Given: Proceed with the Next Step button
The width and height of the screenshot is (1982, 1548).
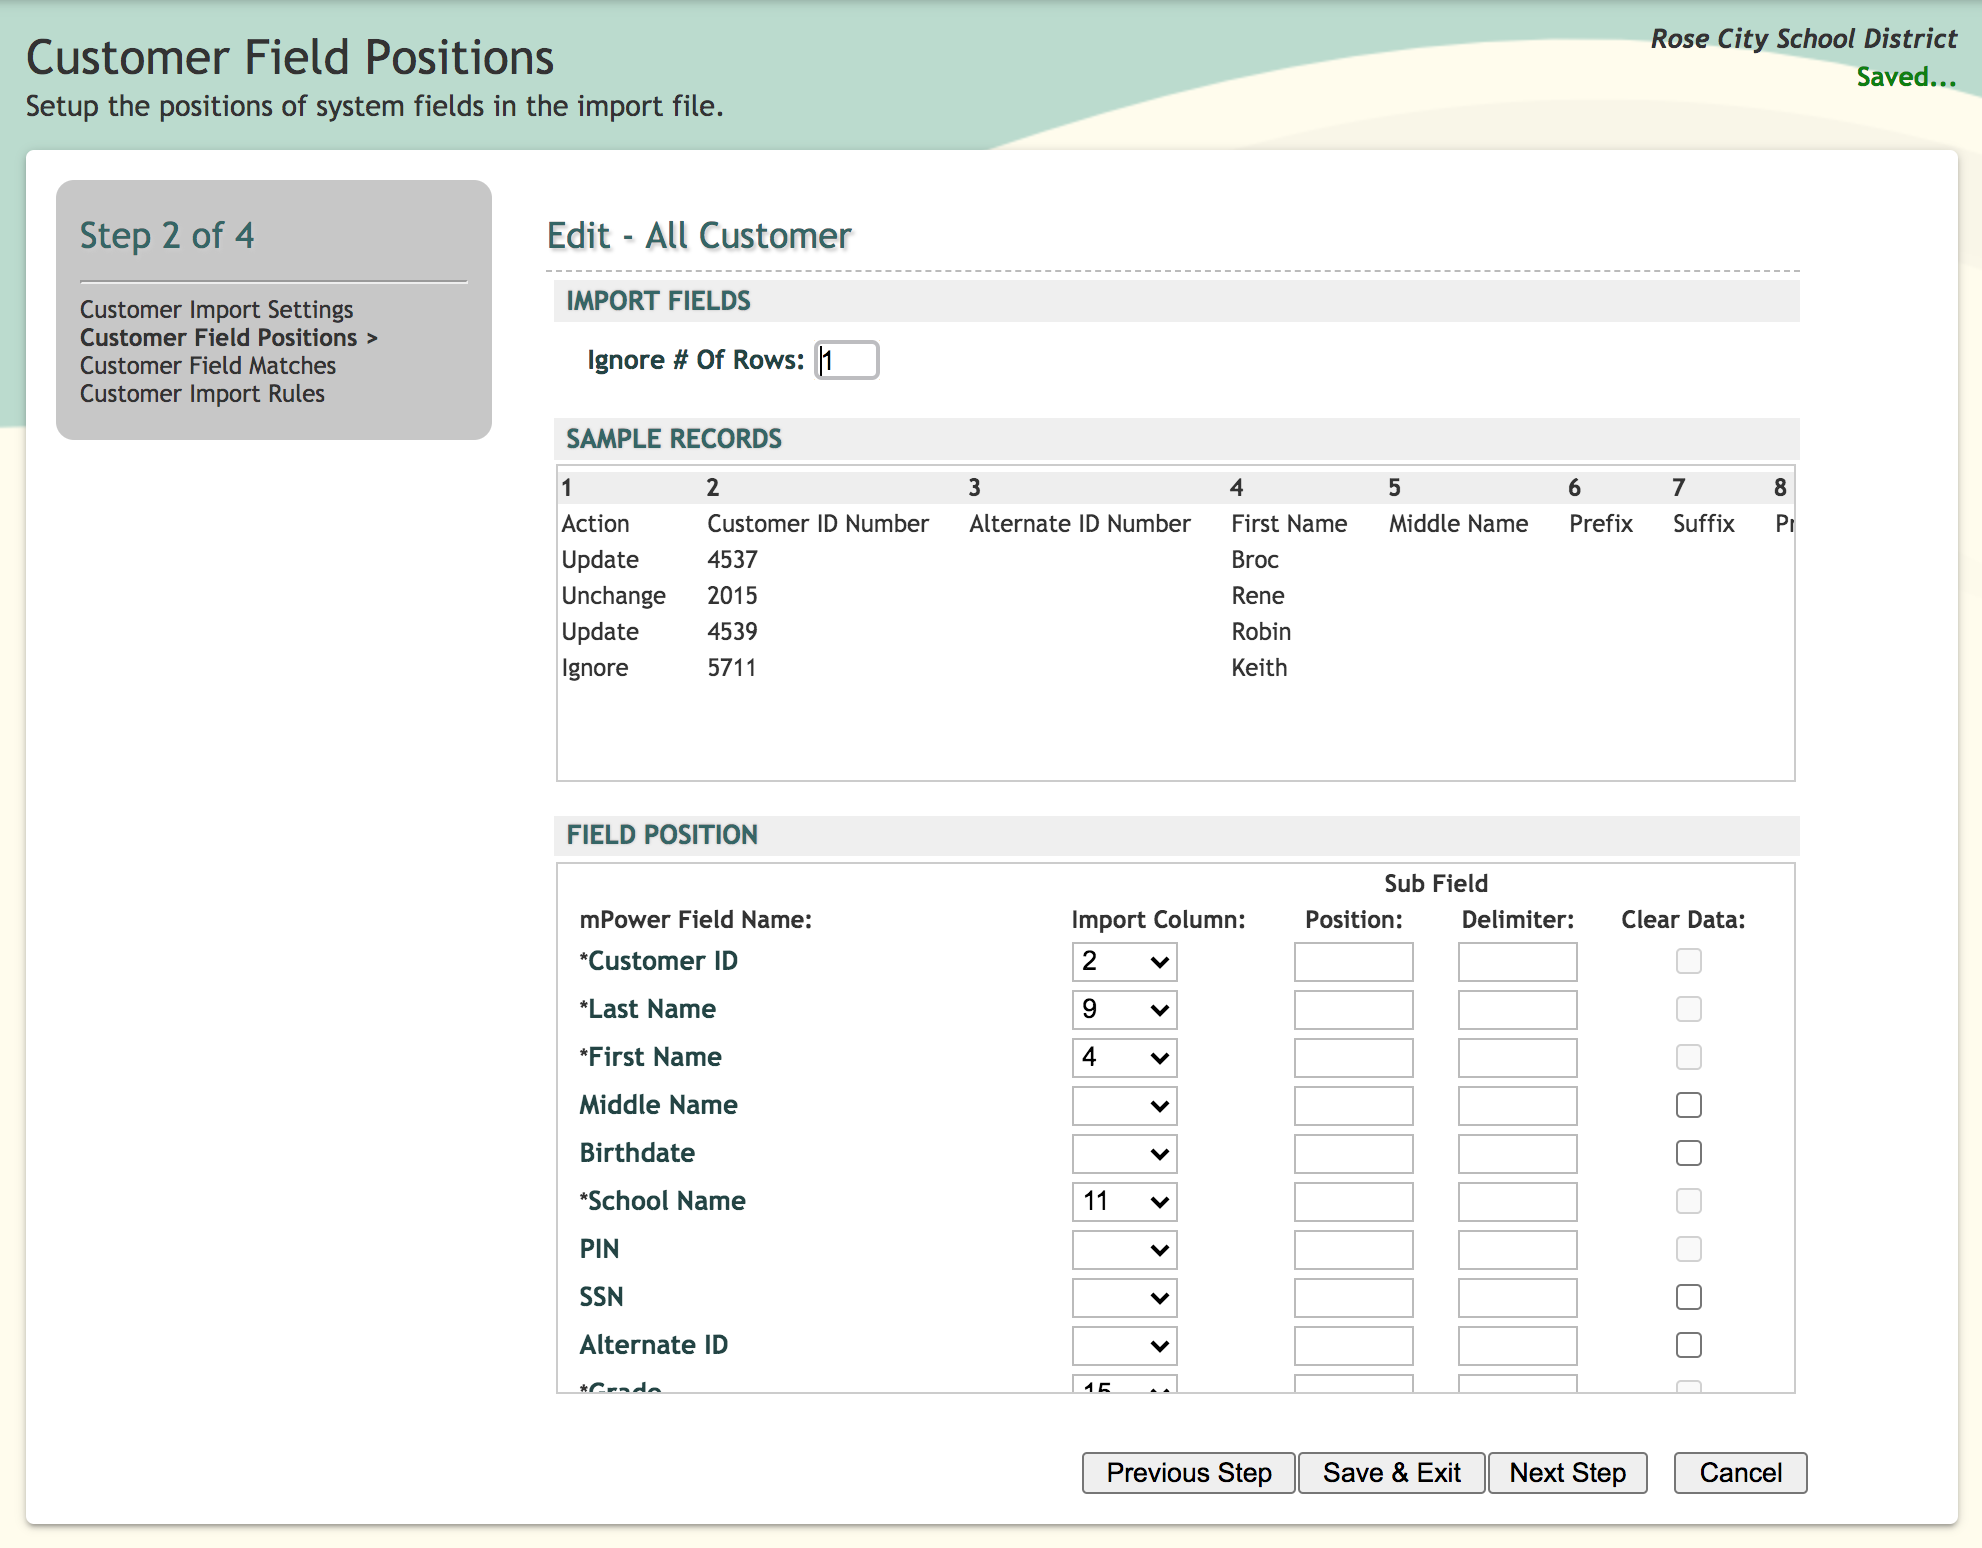Looking at the screenshot, I should 1567,1473.
